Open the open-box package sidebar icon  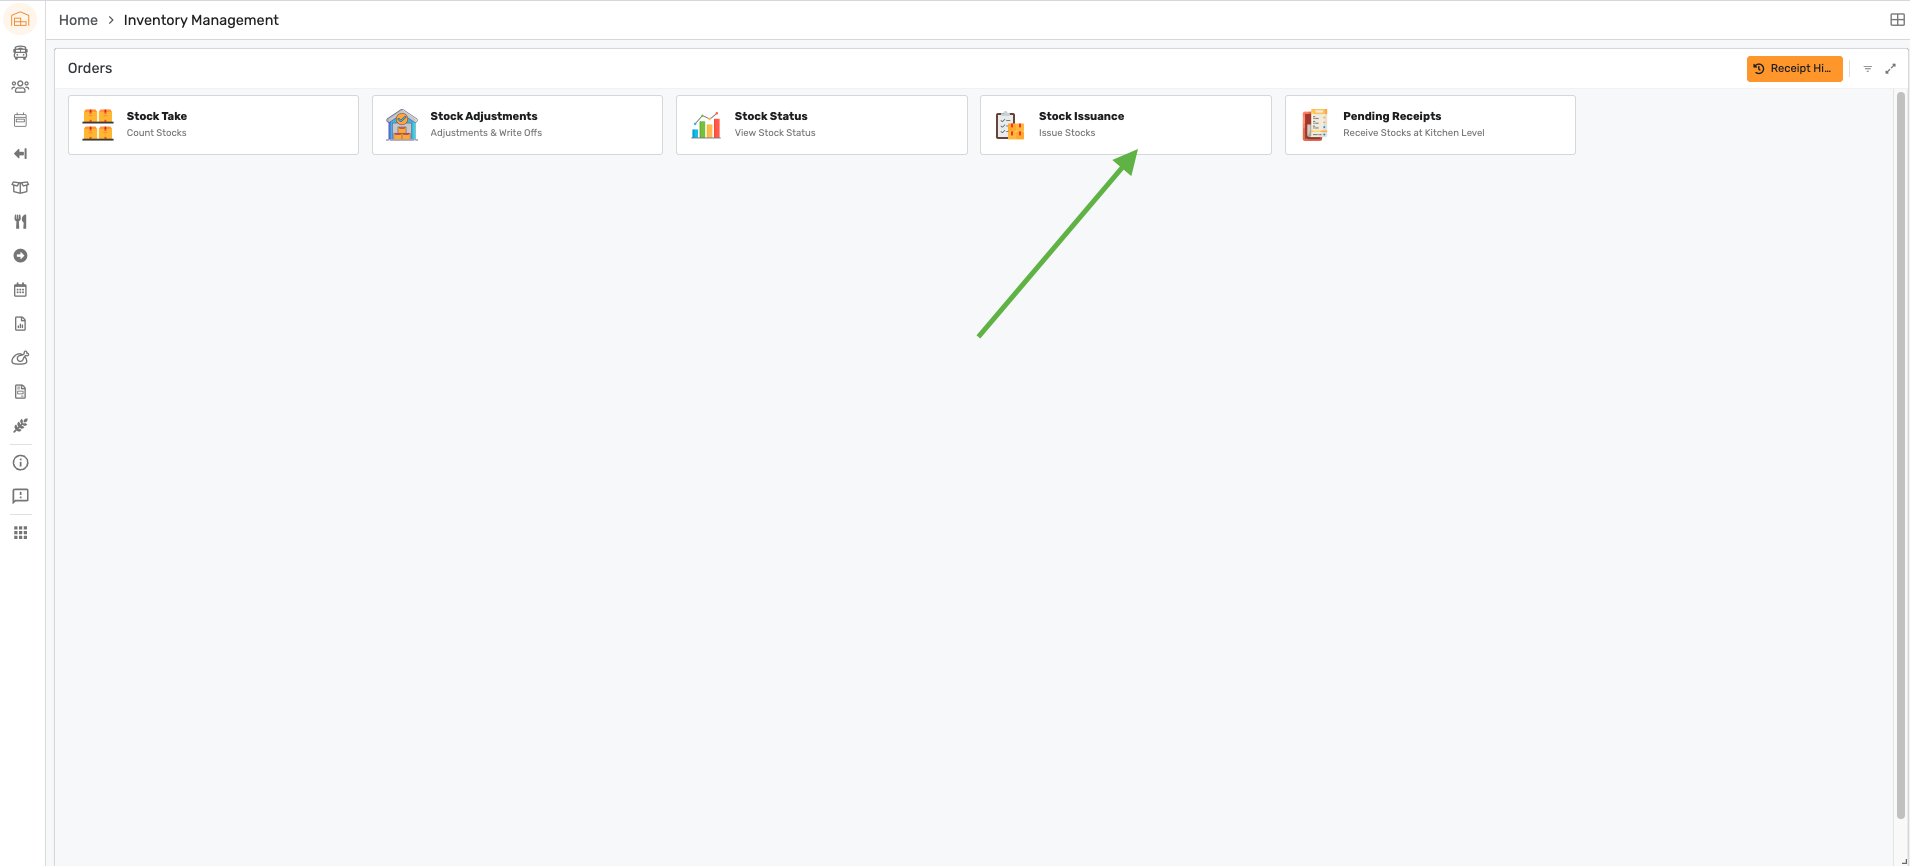[20, 188]
